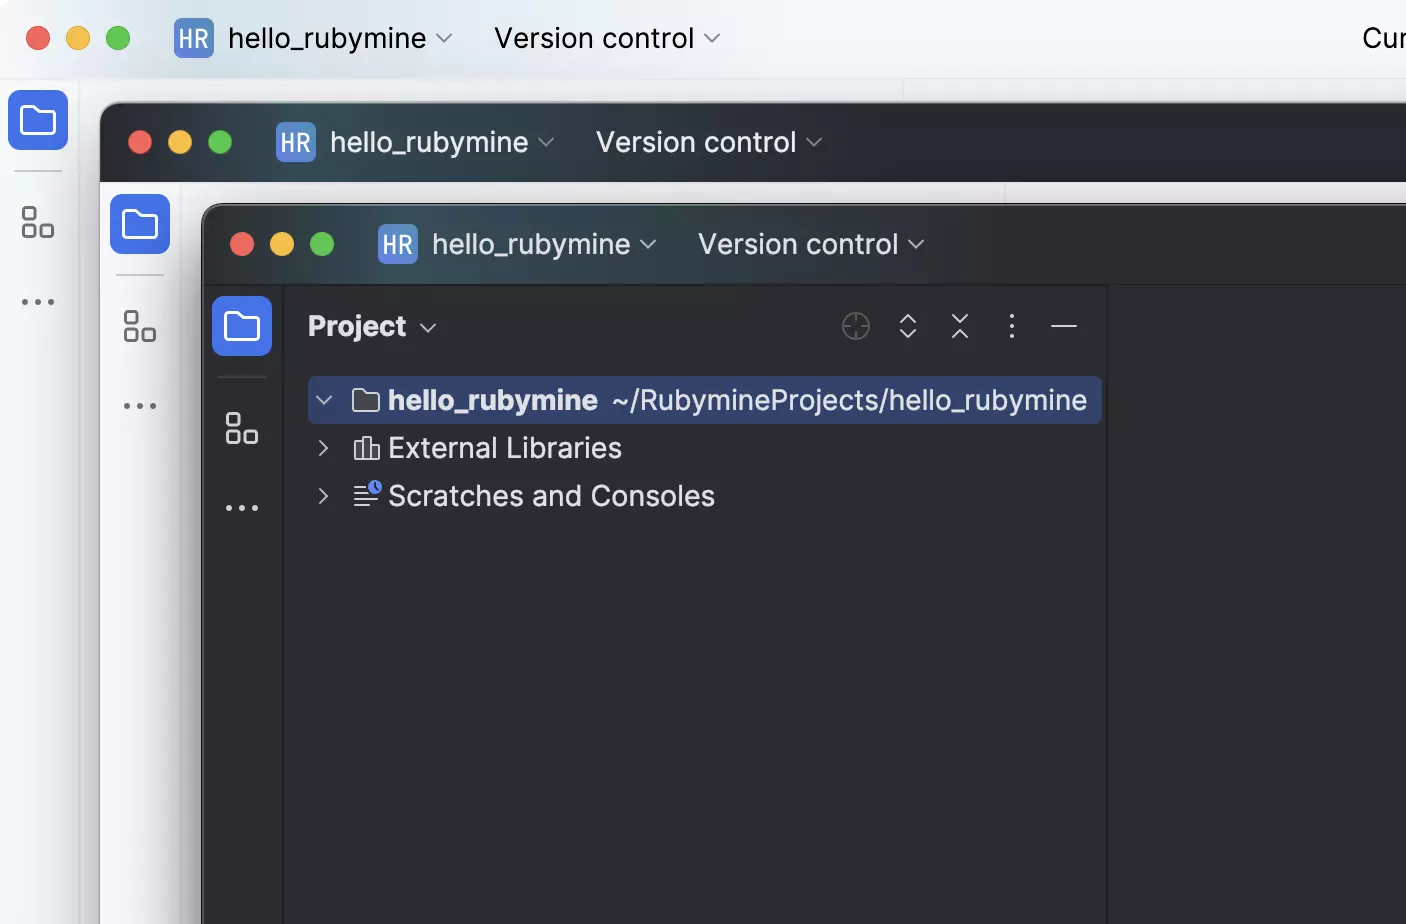Open the Version control popup menu
The image size is (1406, 924).
tap(810, 243)
